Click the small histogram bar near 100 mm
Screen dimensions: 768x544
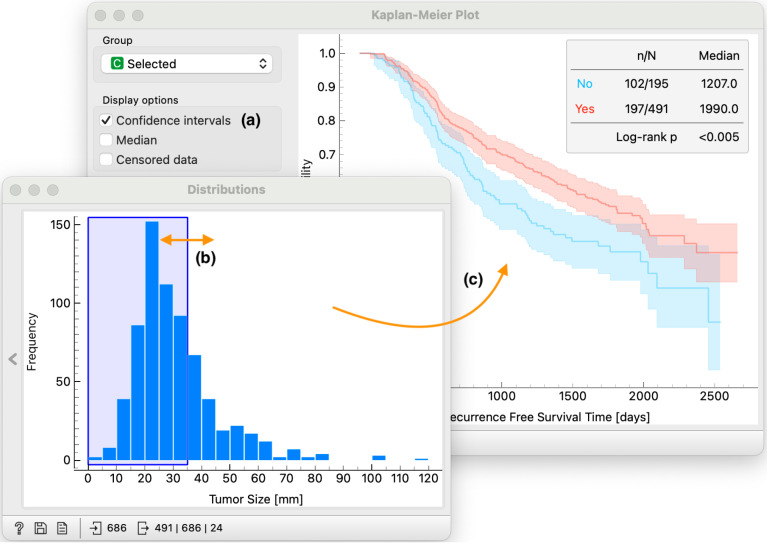(x=379, y=458)
